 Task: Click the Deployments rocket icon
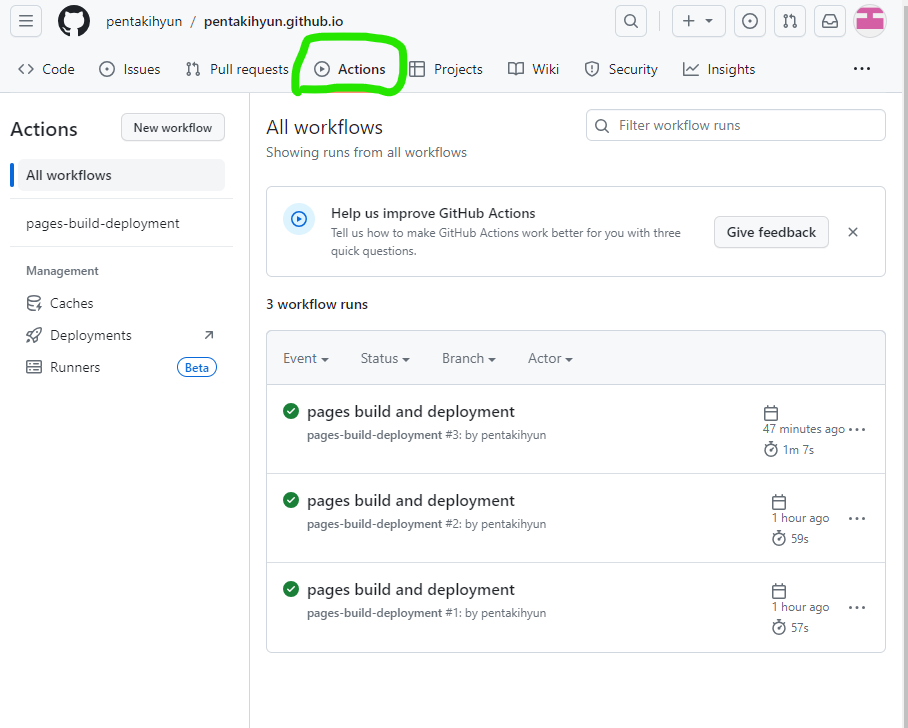pyautogui.click(x=34, y=335)
